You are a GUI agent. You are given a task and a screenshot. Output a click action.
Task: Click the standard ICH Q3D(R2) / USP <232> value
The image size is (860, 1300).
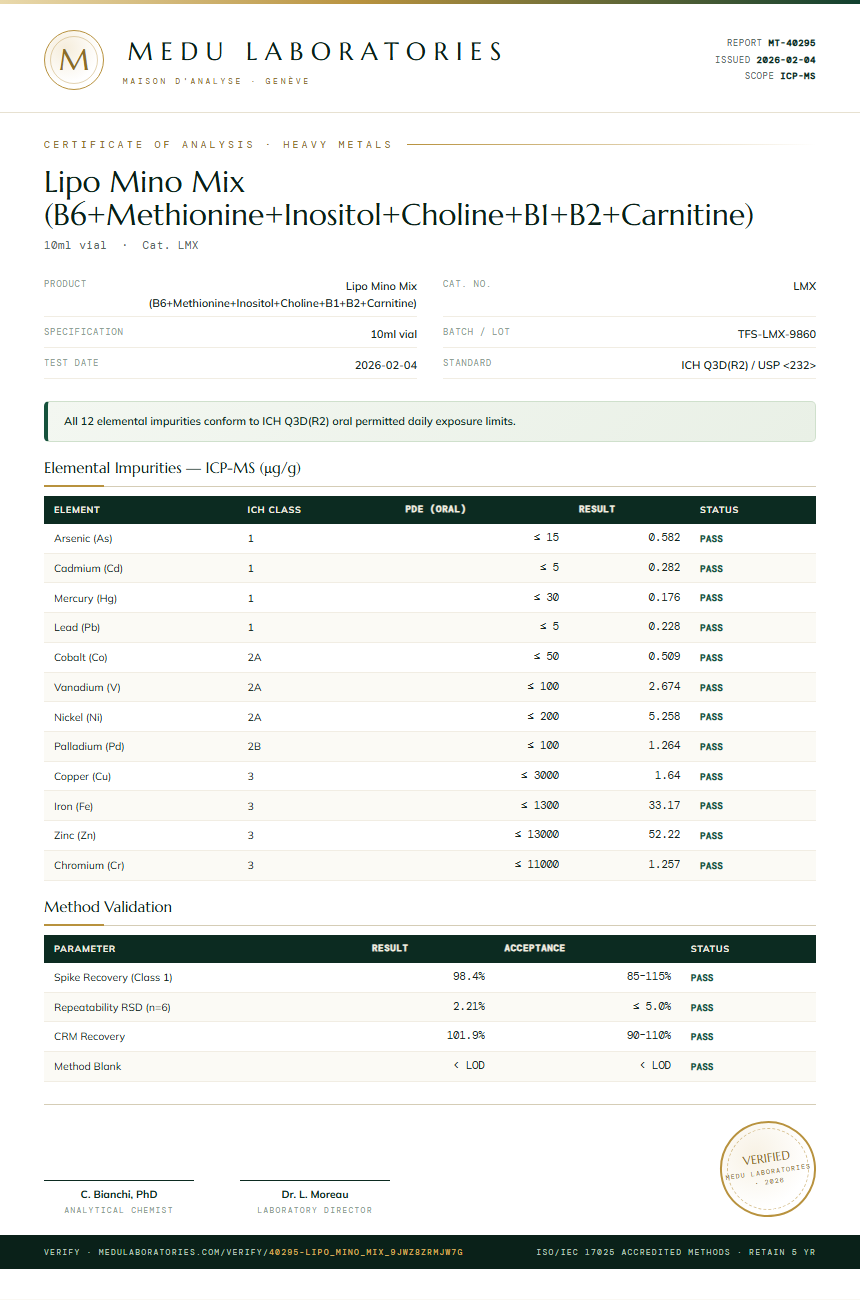click(748, 366)
